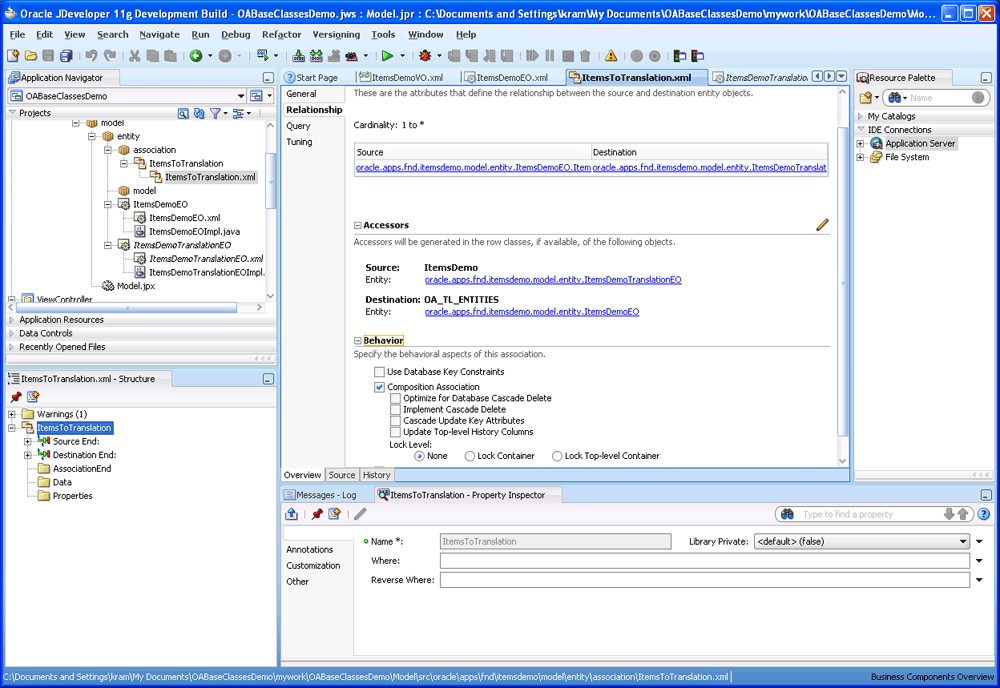The image size is (1000, 688).
Task: Collapse the Behavior section
Action: 358,340
